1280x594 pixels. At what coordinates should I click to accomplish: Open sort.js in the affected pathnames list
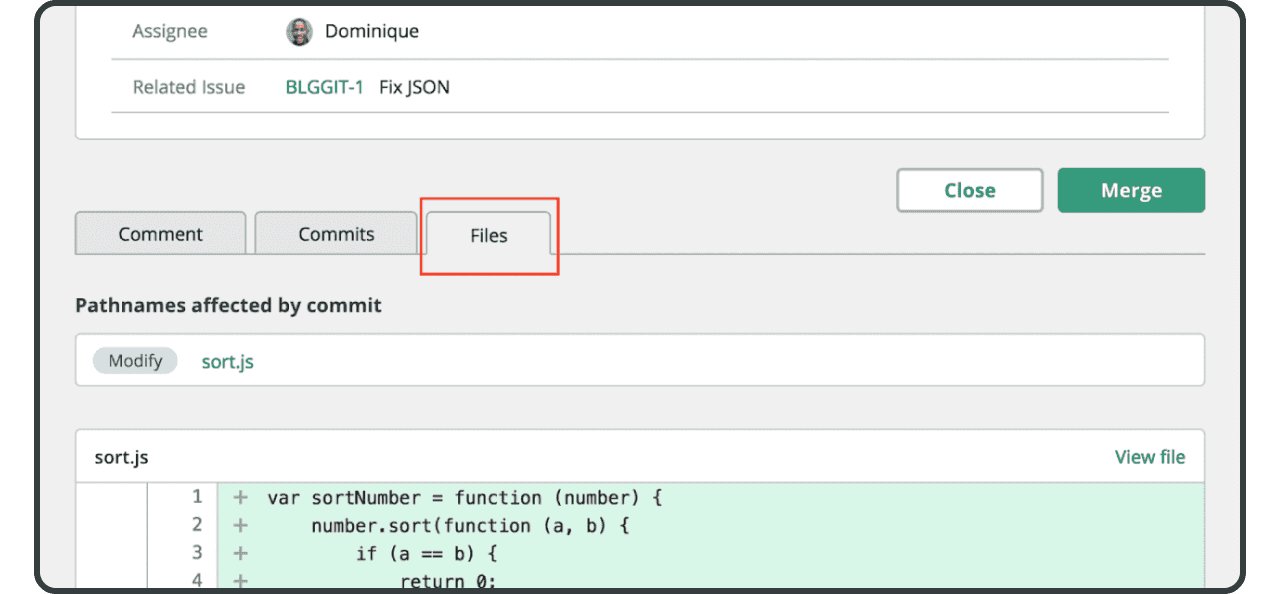[228, 361]
